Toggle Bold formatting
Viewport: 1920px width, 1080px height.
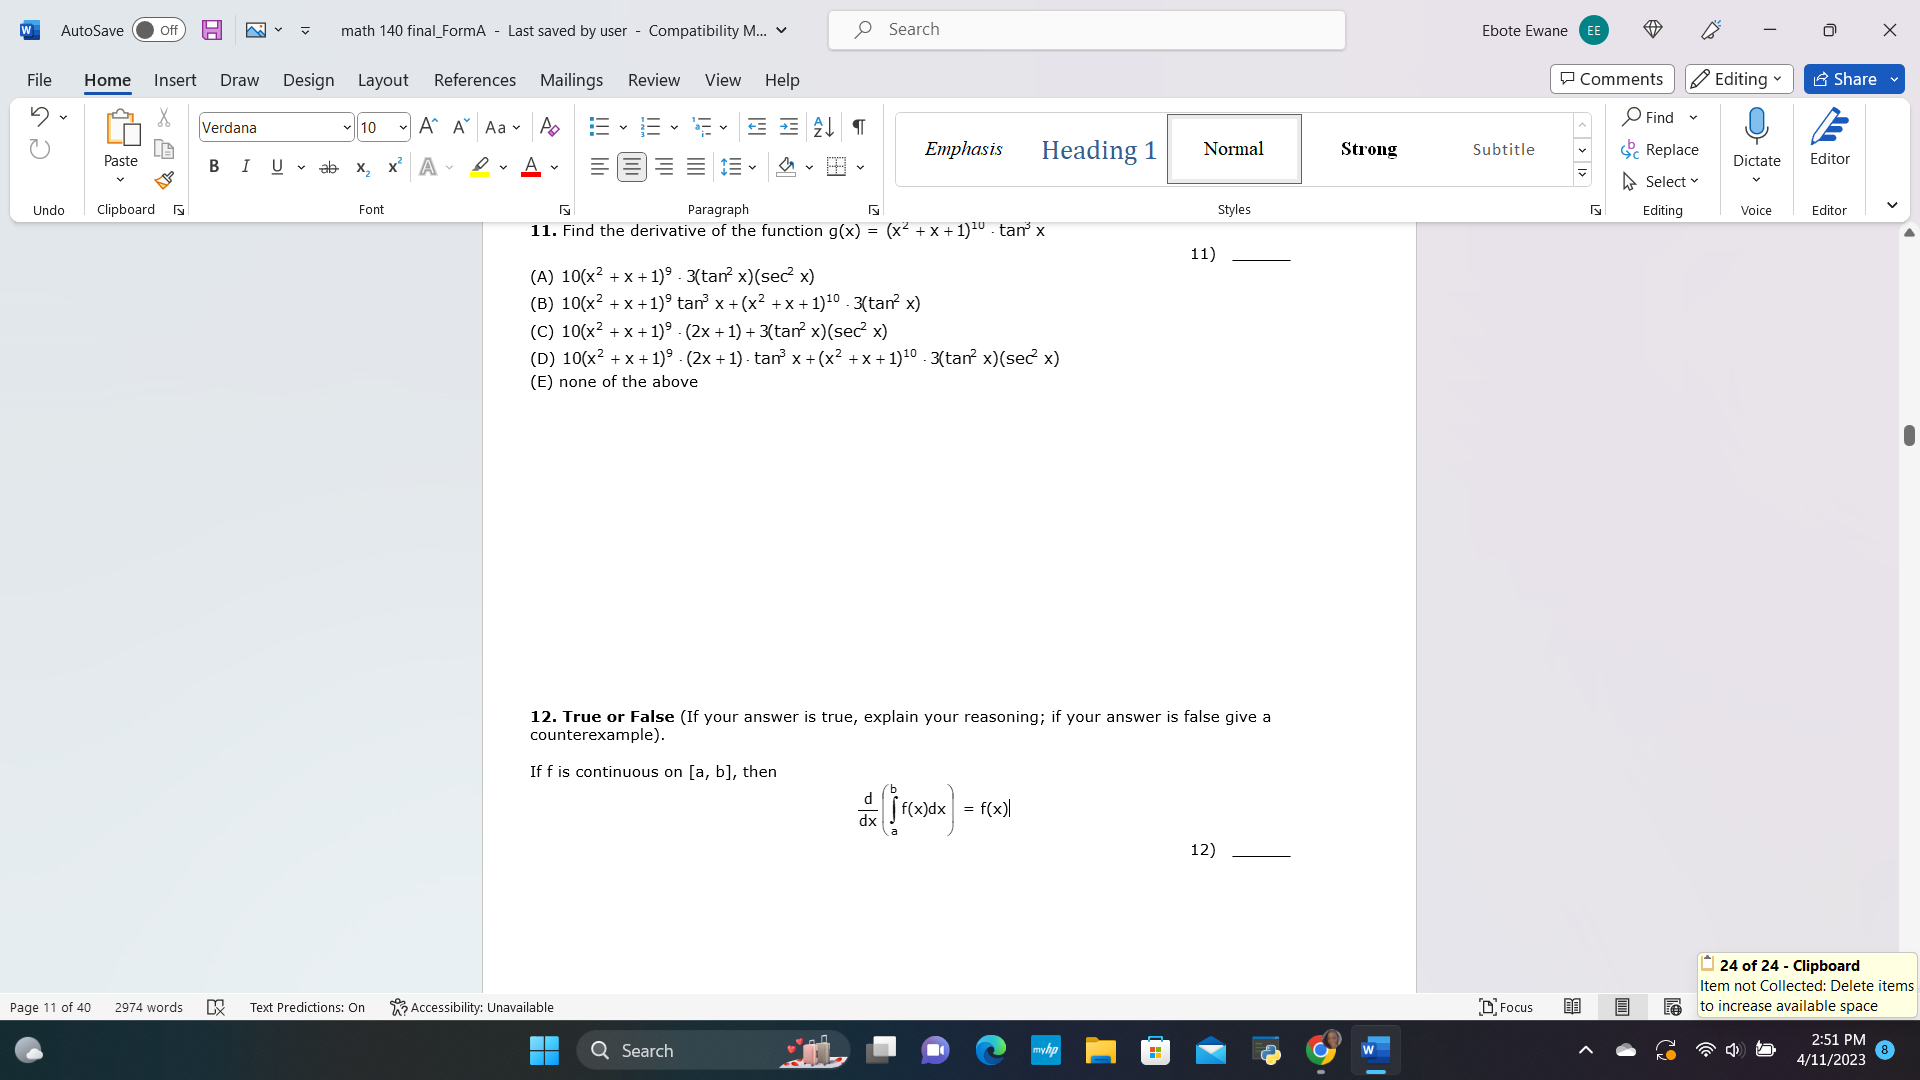pyautogui.click(x=213, y=167)
